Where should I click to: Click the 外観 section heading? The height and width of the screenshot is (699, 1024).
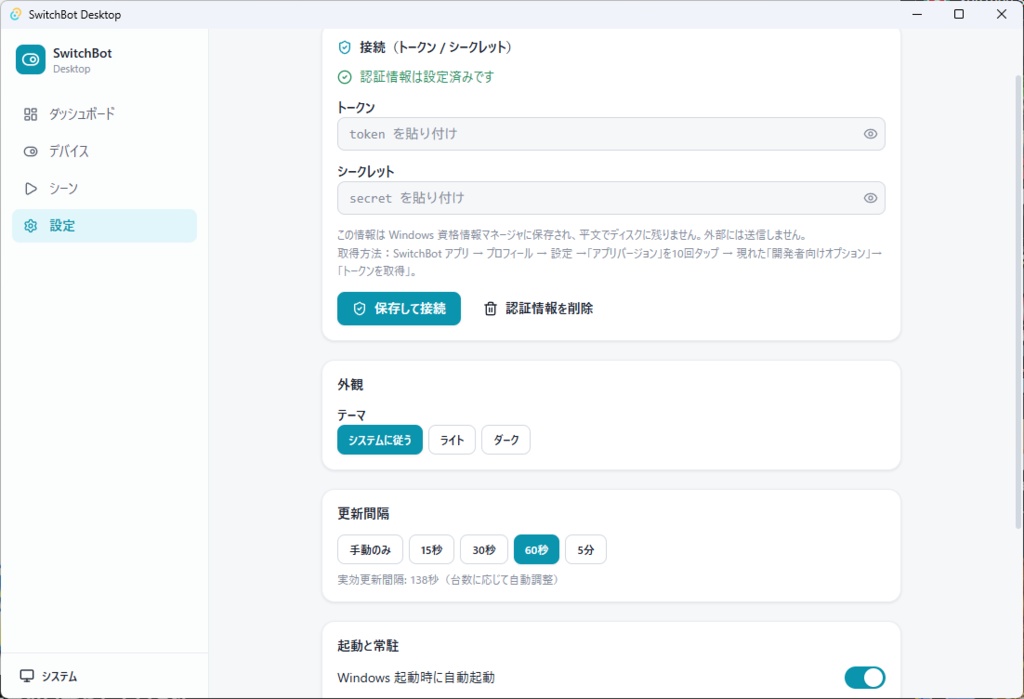point(350,385)
